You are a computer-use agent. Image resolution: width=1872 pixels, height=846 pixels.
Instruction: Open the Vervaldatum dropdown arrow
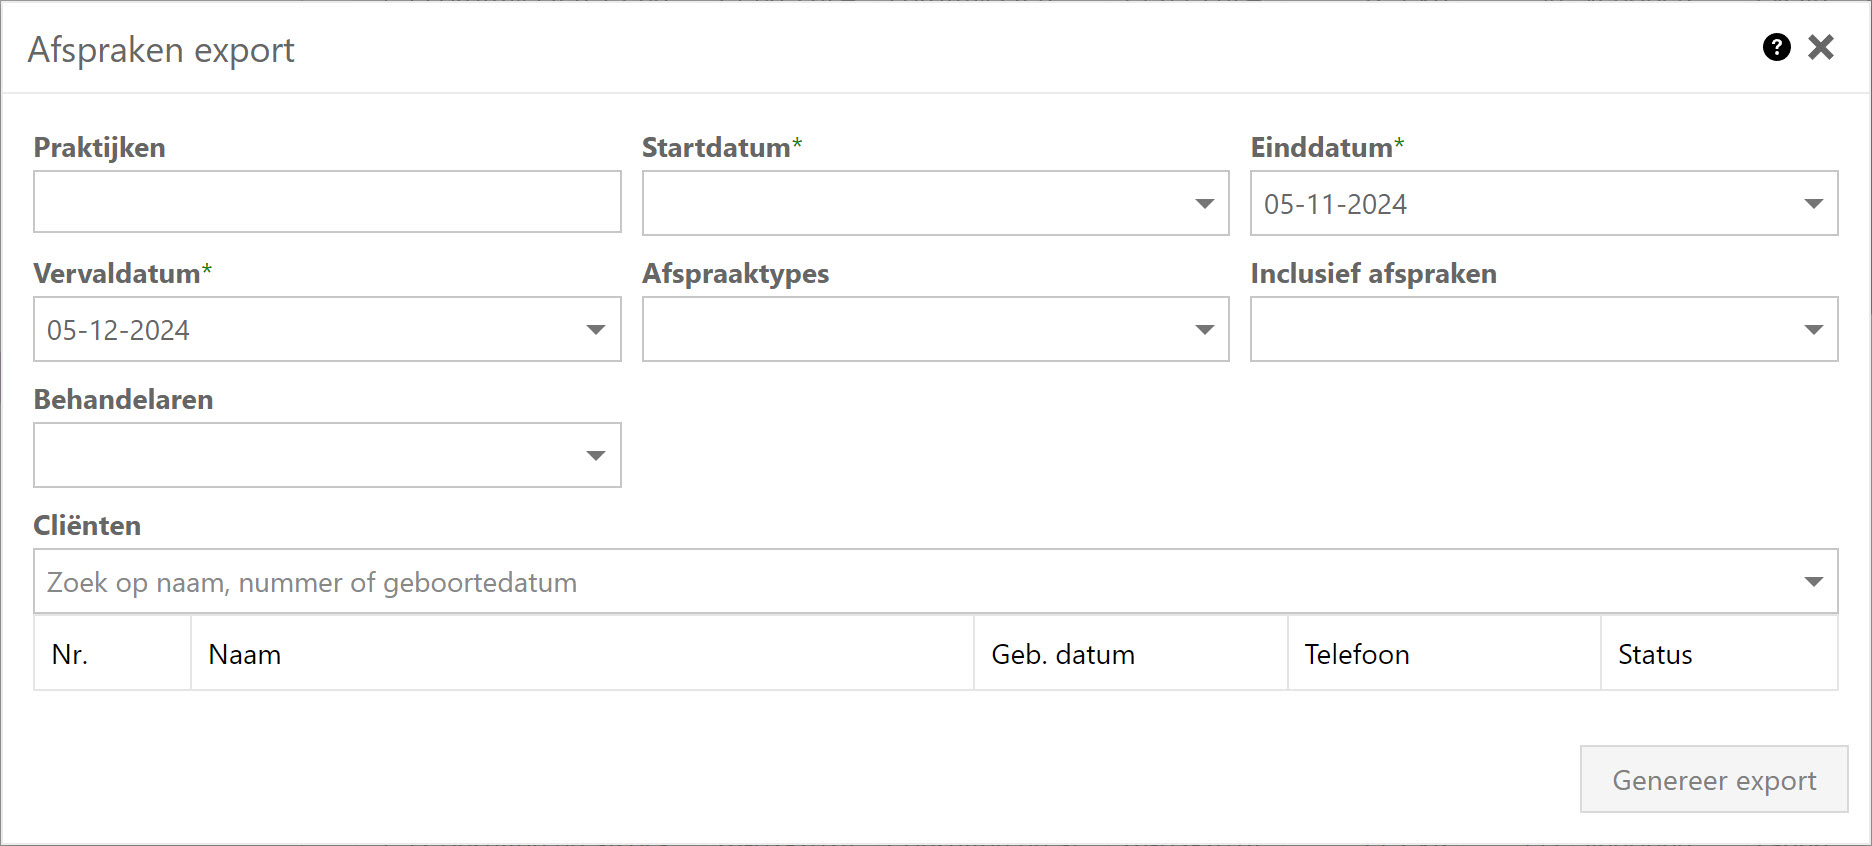596,330
